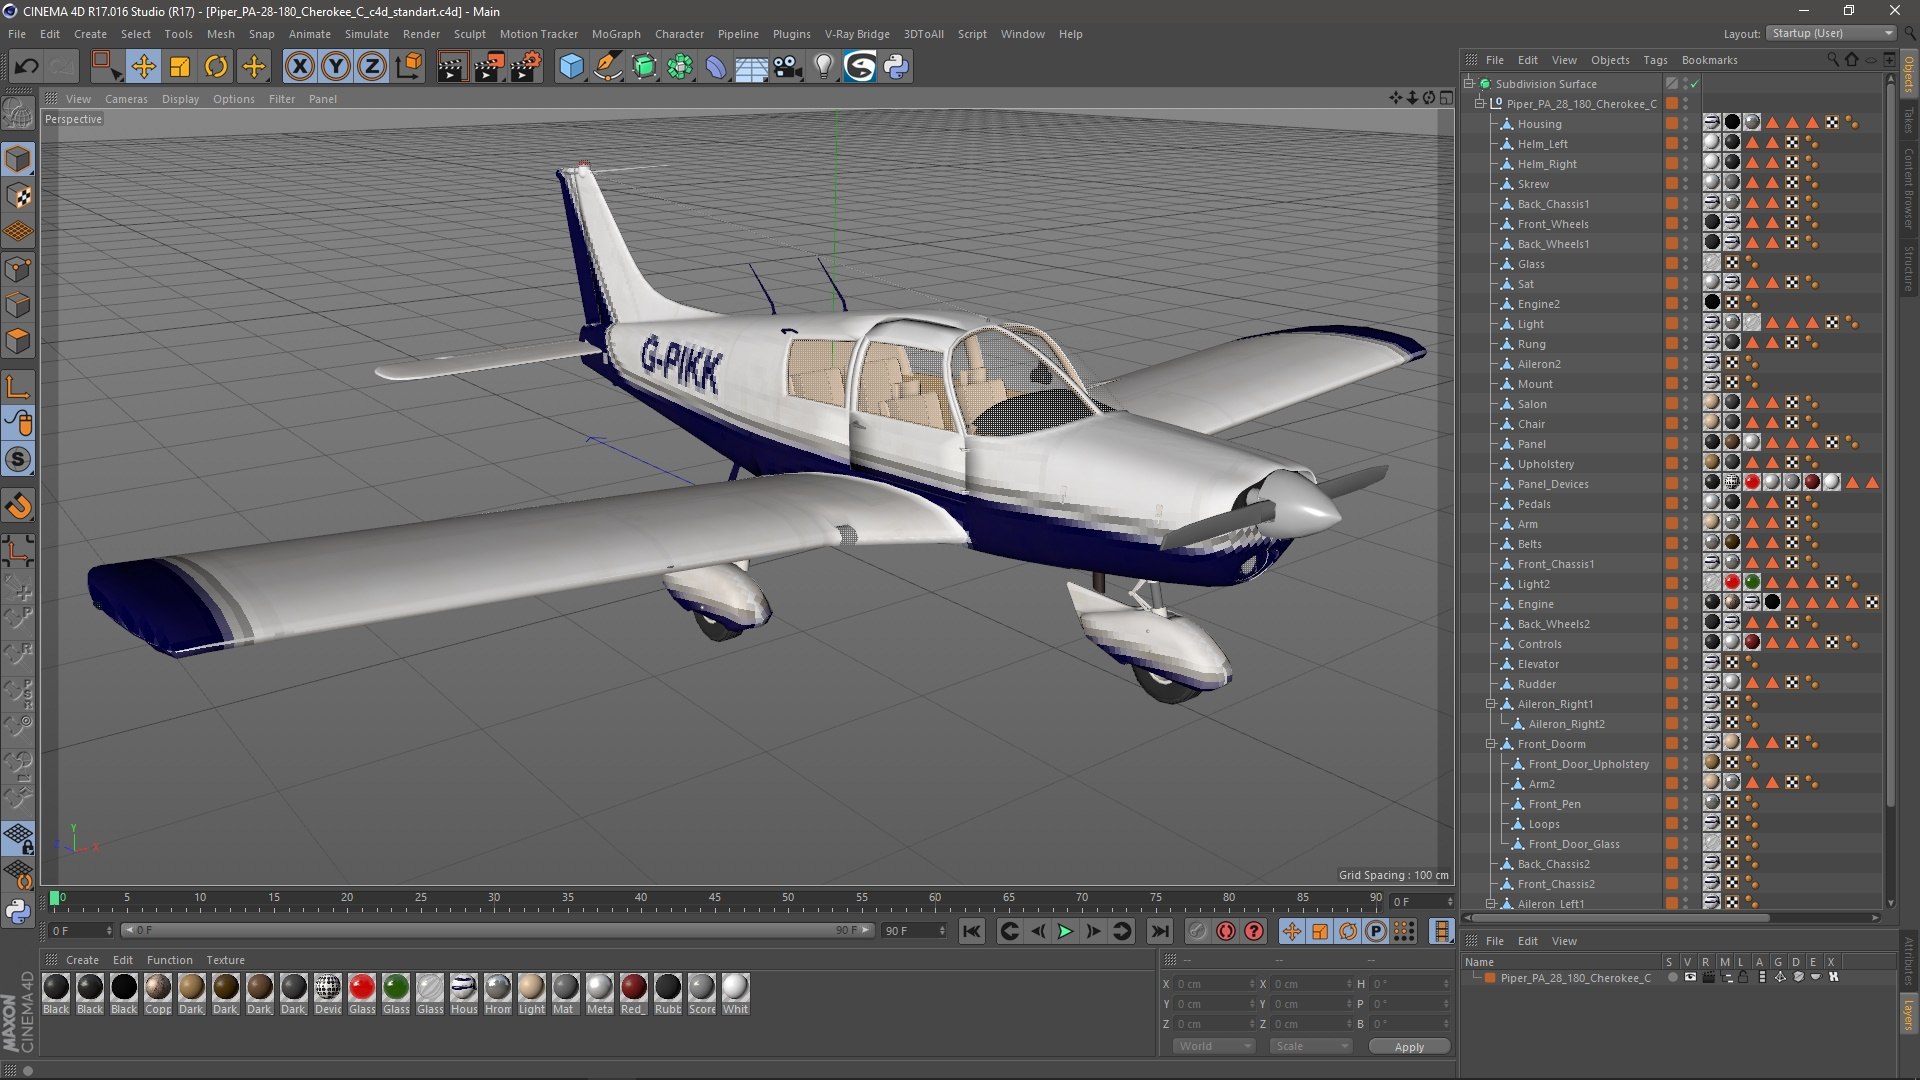Select the Move tool
The width and height of the screenshot is (1920, 1080).
pos(143,67)
